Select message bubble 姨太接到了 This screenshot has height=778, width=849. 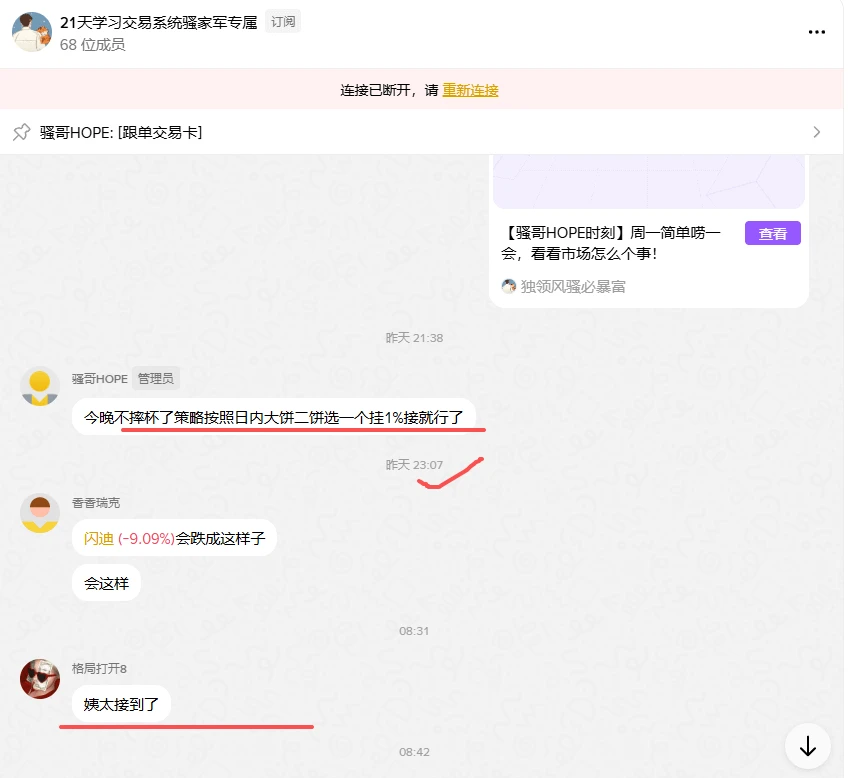point(121,704)
